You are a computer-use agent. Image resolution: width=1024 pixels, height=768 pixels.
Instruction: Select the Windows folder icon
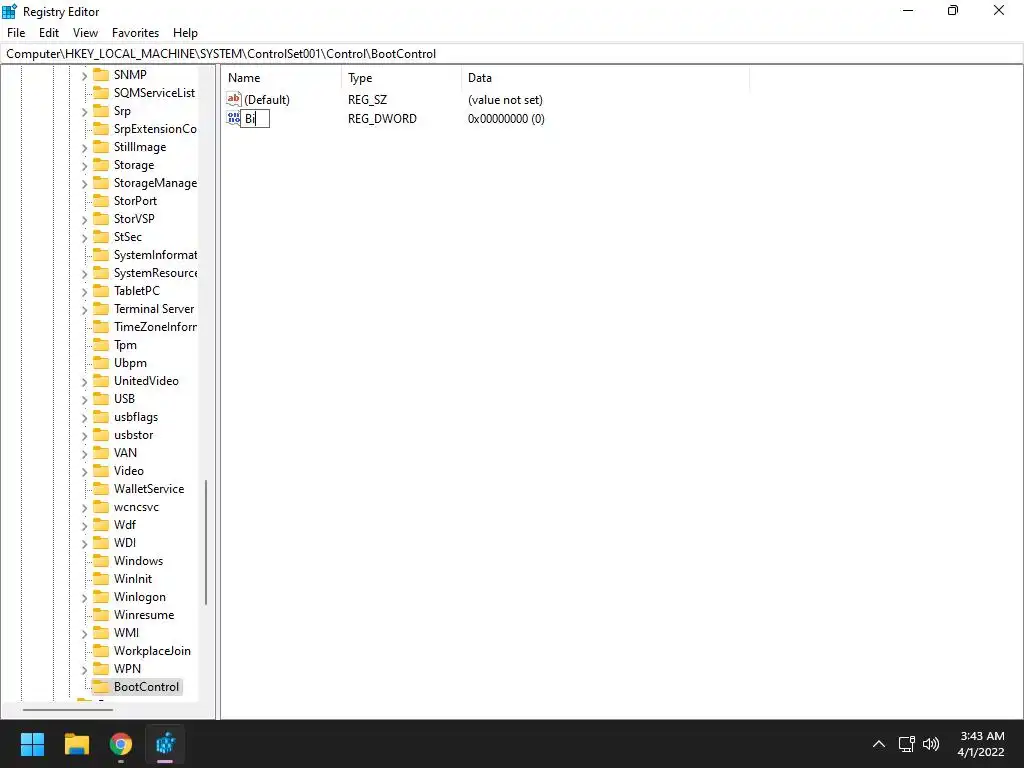pyautogui.click(x=101, y=560)
